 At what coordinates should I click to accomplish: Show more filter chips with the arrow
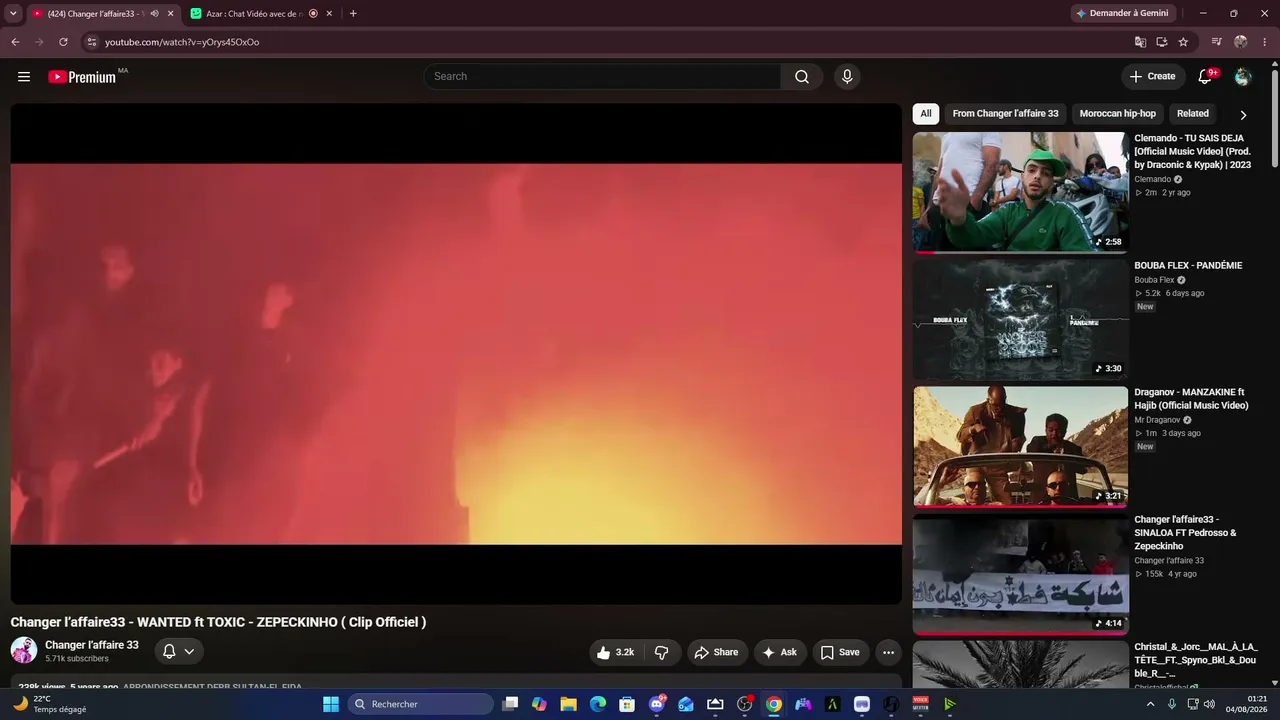point(1243,114)
